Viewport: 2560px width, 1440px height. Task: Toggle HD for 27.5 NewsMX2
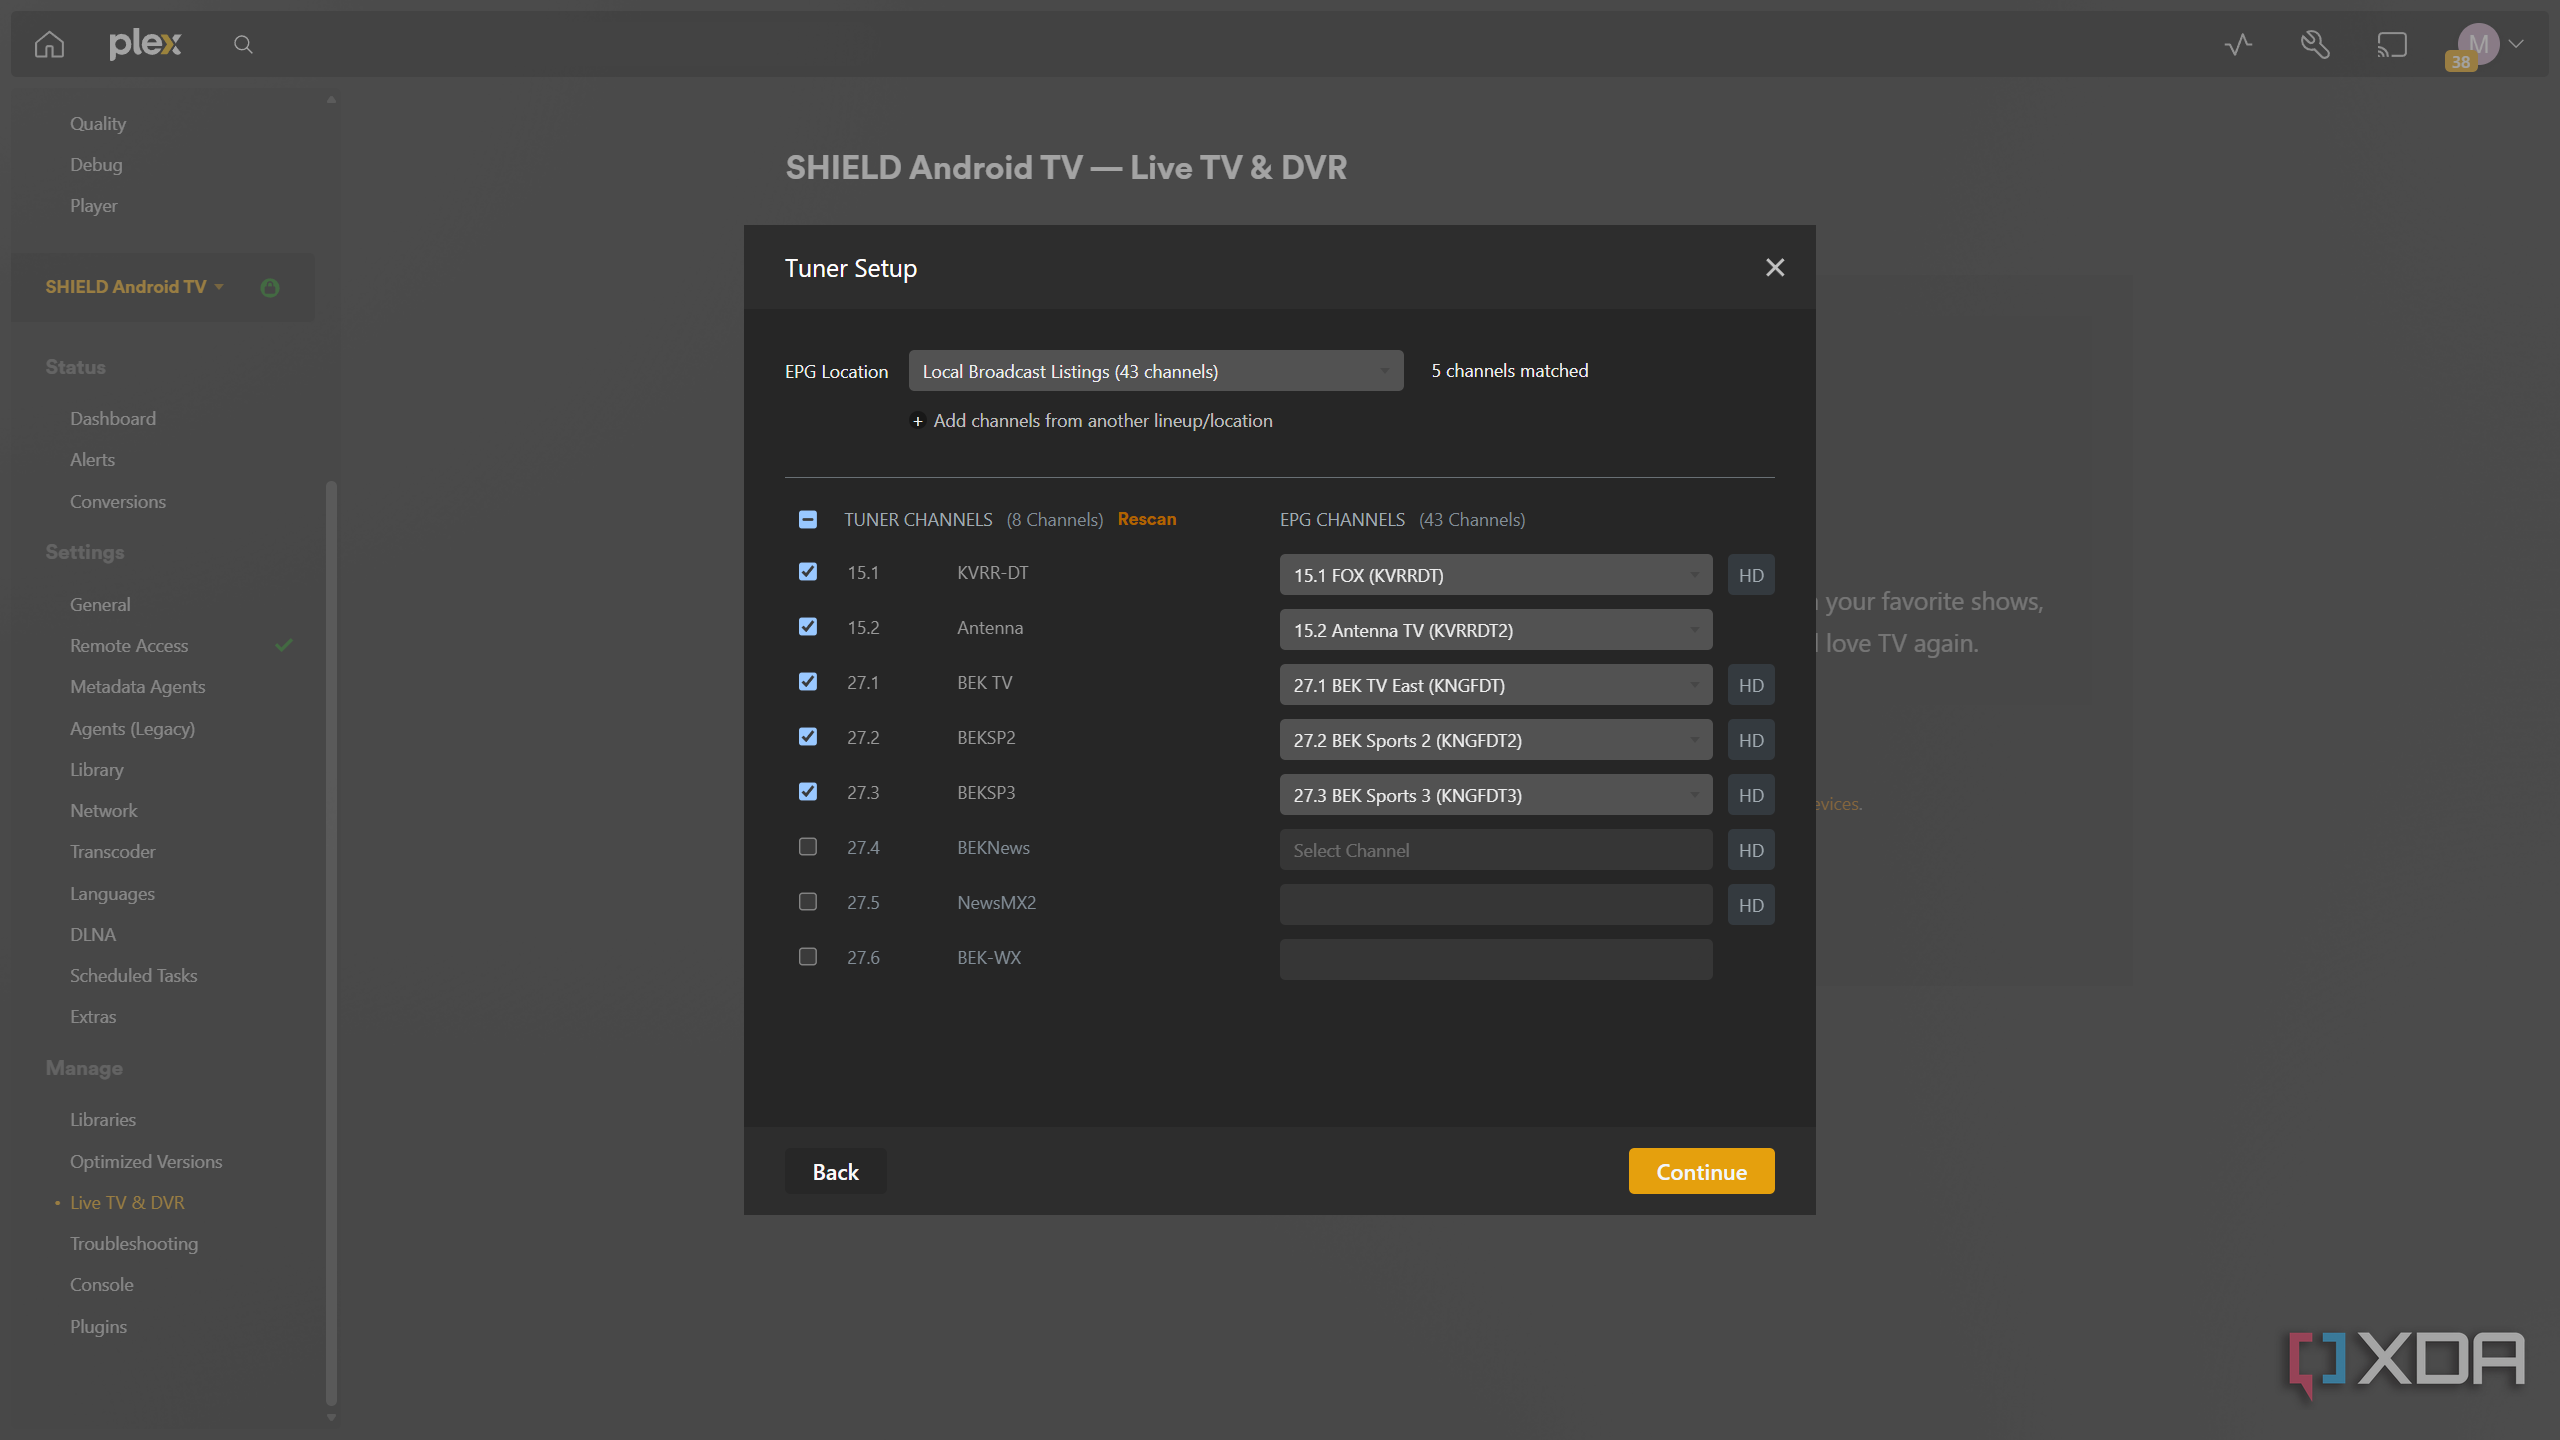(x=1751, y=905)
